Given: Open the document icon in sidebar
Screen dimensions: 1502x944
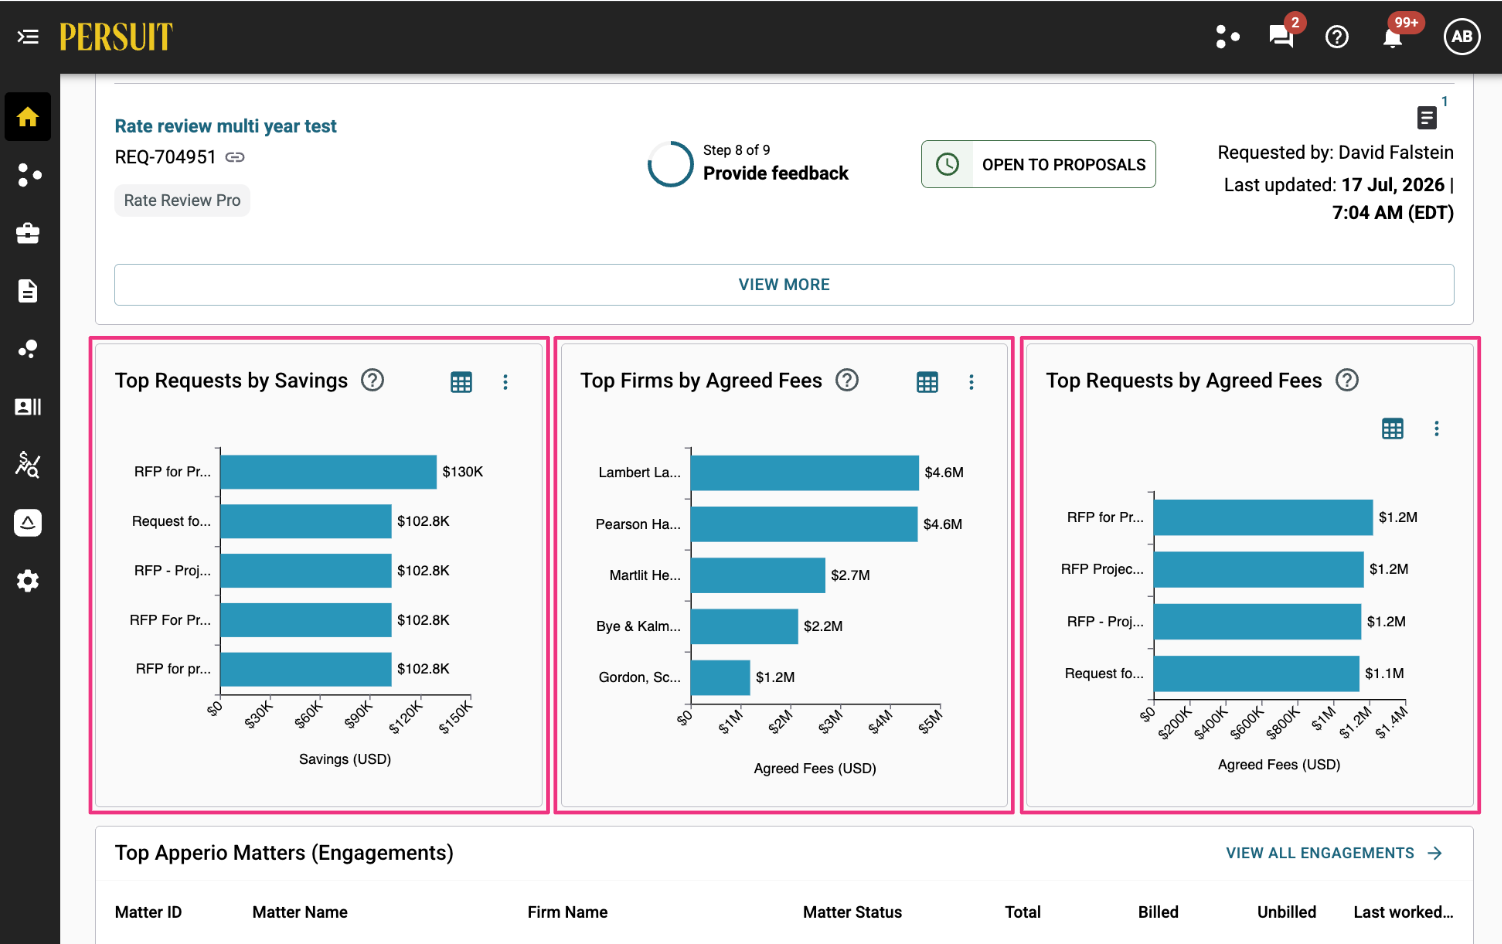Looking at the screenshot, I should (28, 291).
